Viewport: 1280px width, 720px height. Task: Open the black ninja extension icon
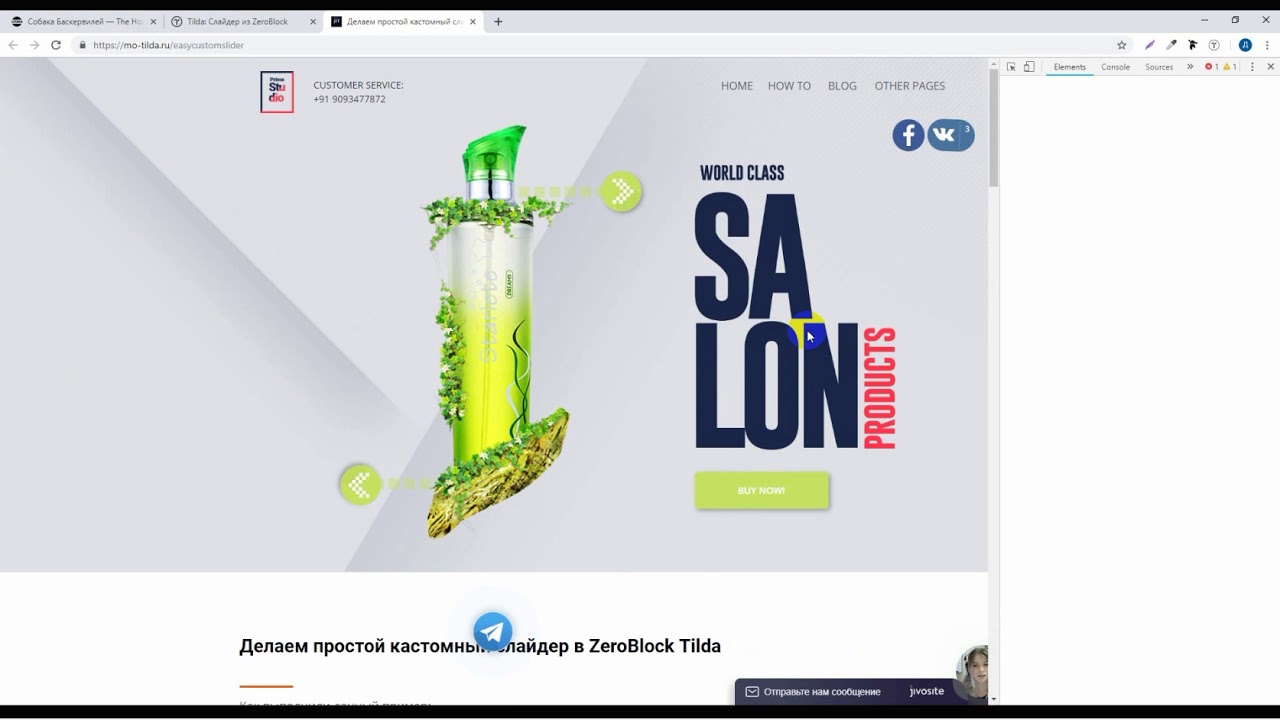coord(1192,45)
